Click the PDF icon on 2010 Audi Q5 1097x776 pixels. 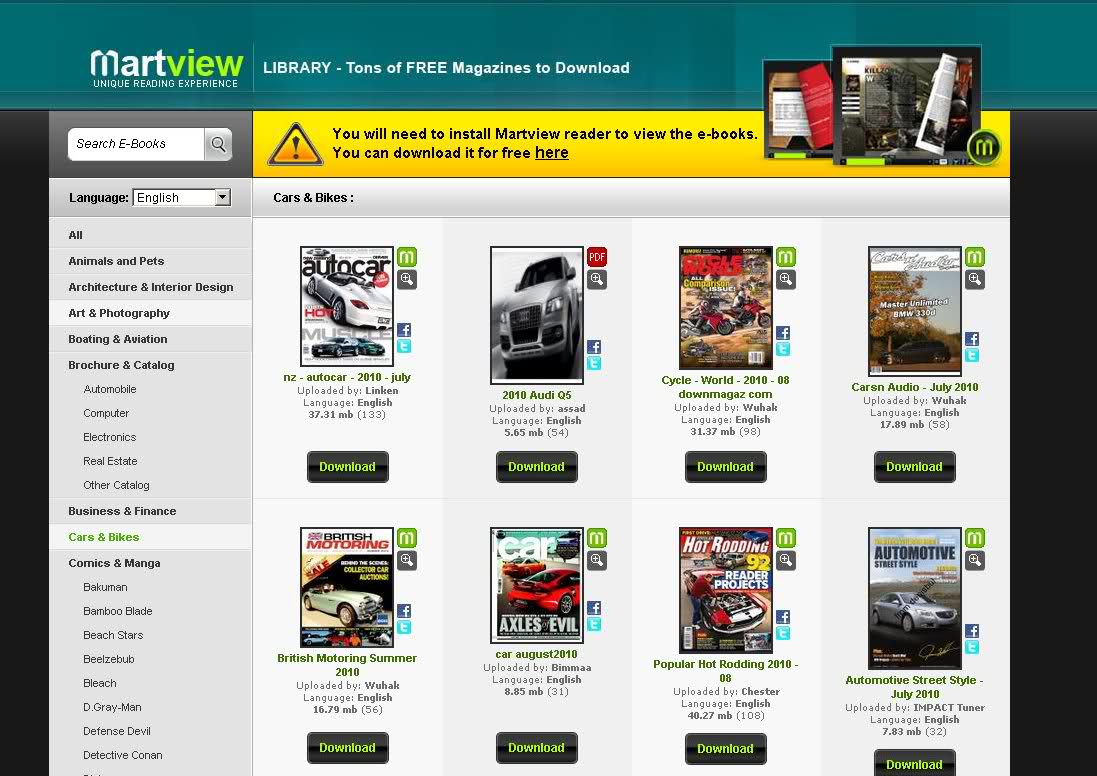click(x=597, y=257)
